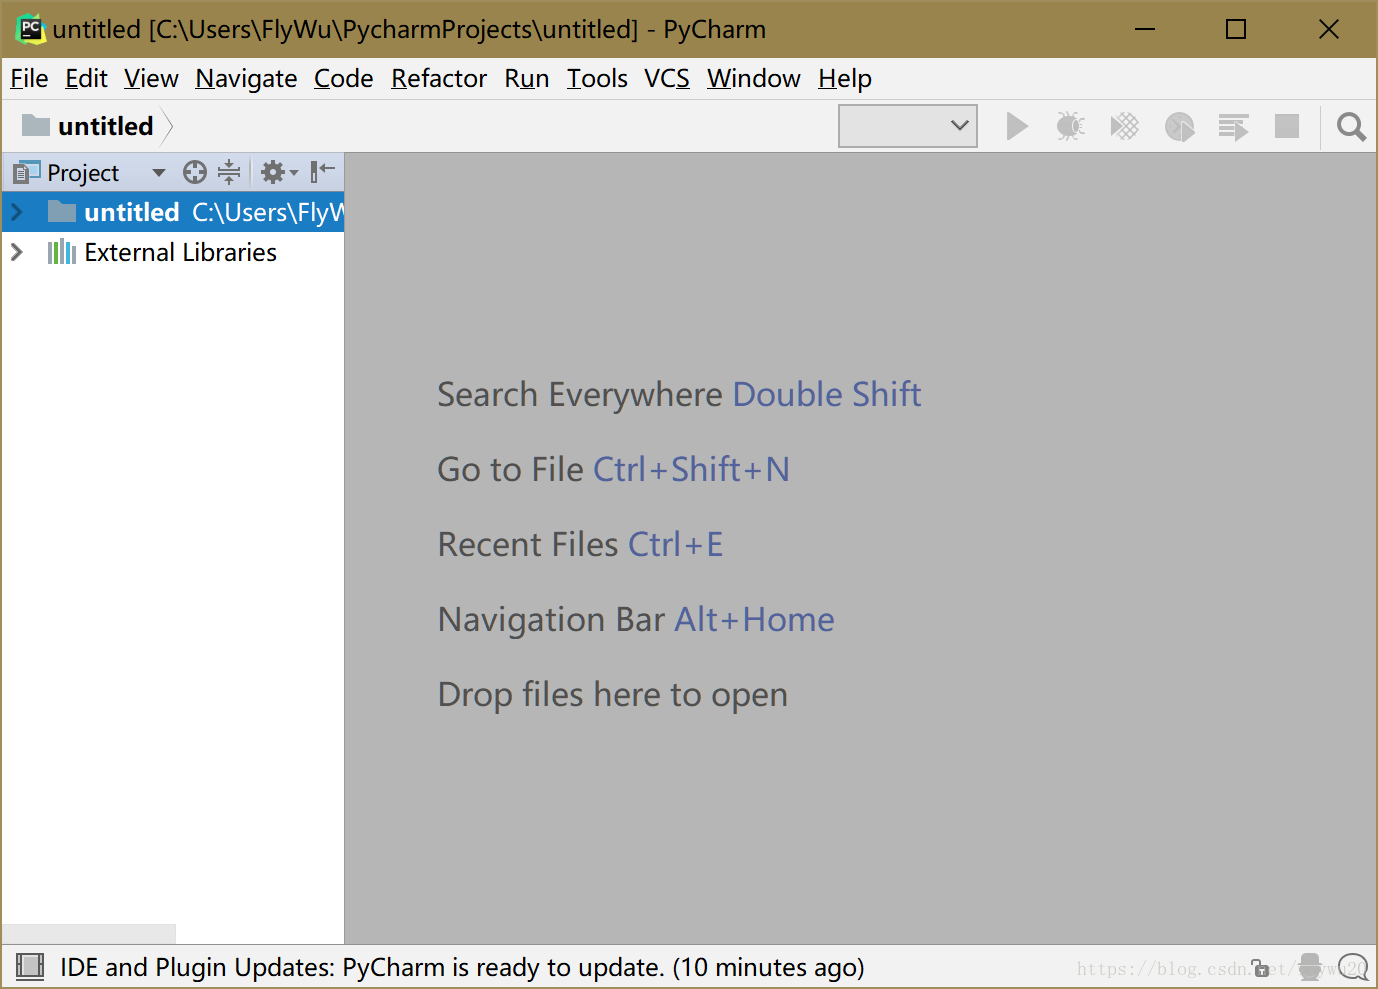1378x989 pixels.
Task: Open the Window menu
Action: tap(753, 78)
